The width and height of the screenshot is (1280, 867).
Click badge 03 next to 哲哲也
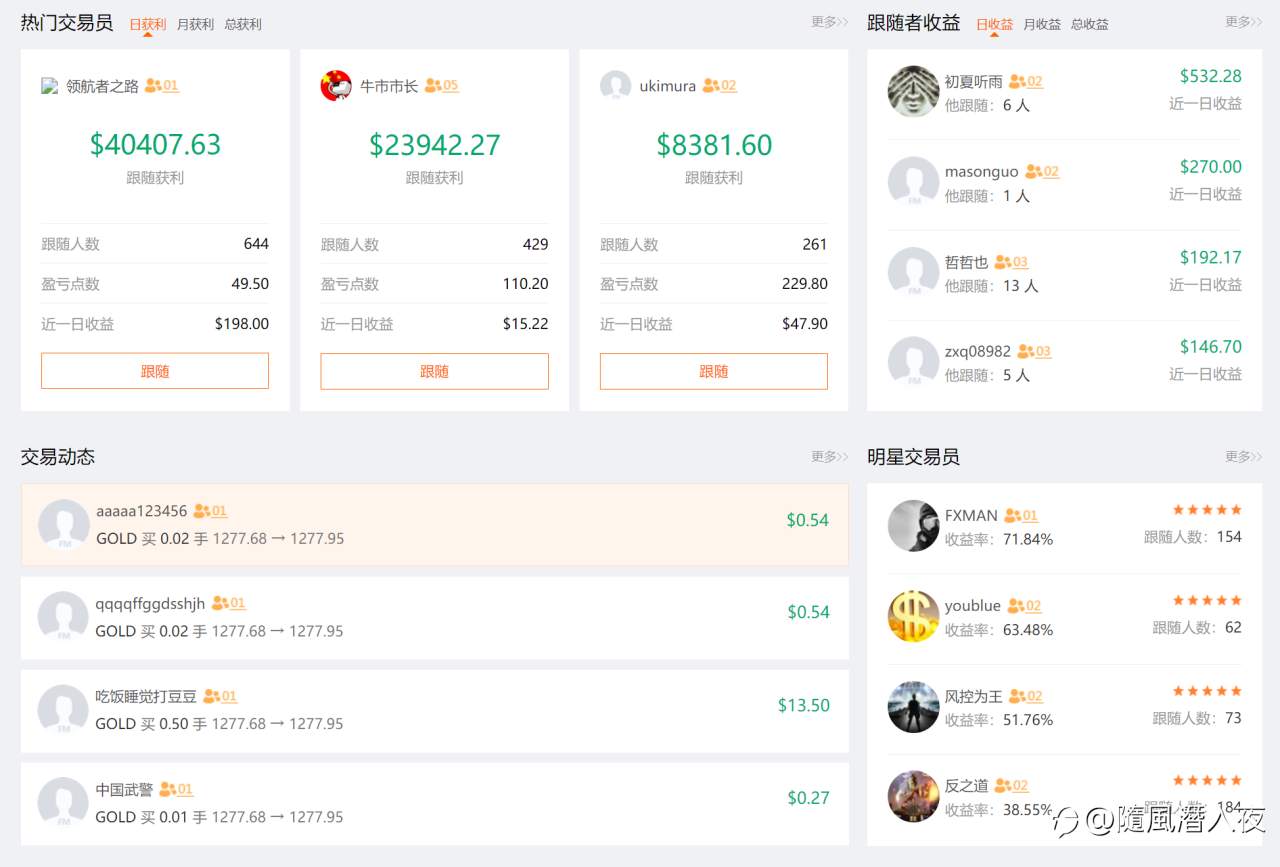[1011, 262]
